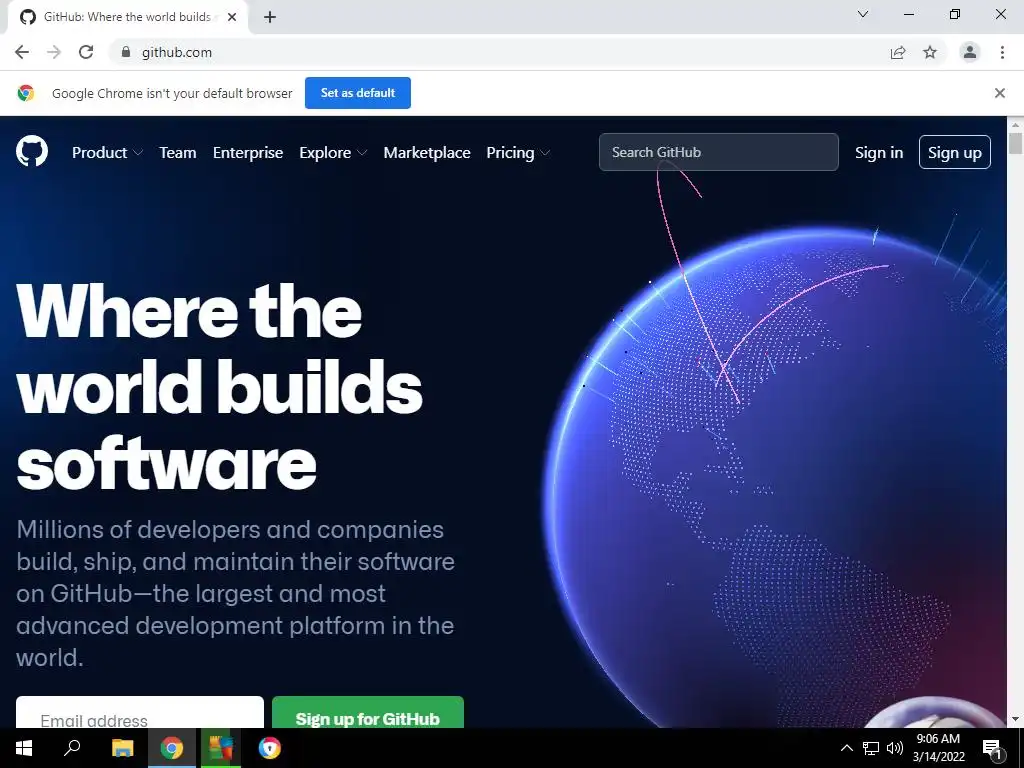The image size is (1024, 768).
Task: Open the Team page
Action: (x=178, y=152)
